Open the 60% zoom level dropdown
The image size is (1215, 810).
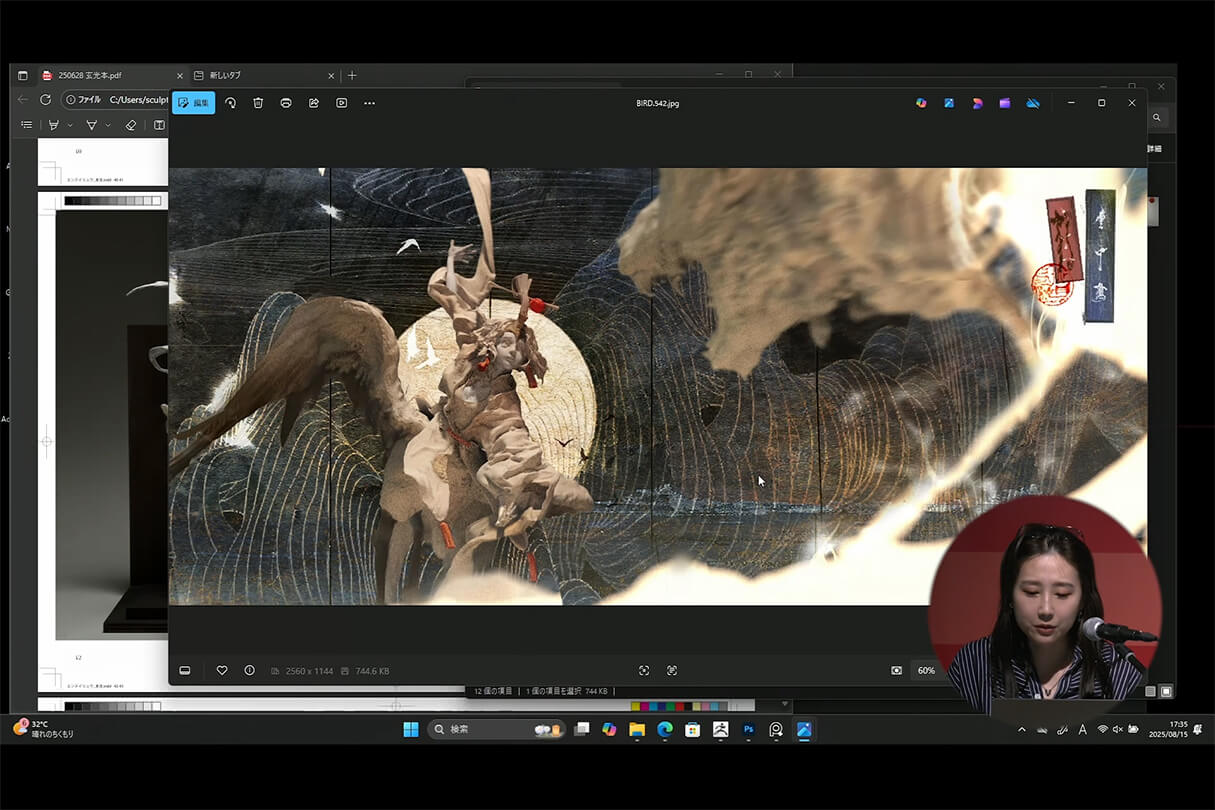click(926, 670)
